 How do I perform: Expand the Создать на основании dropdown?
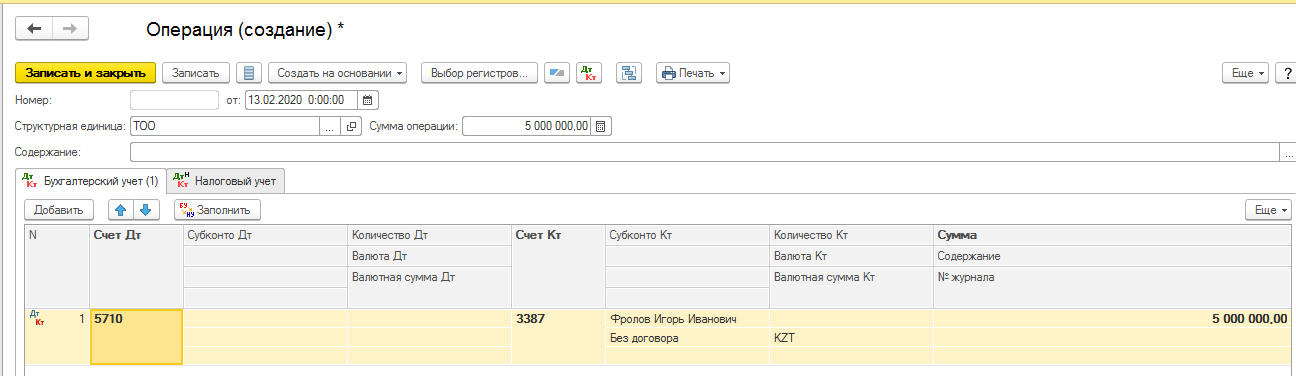(x=338, y=73)
